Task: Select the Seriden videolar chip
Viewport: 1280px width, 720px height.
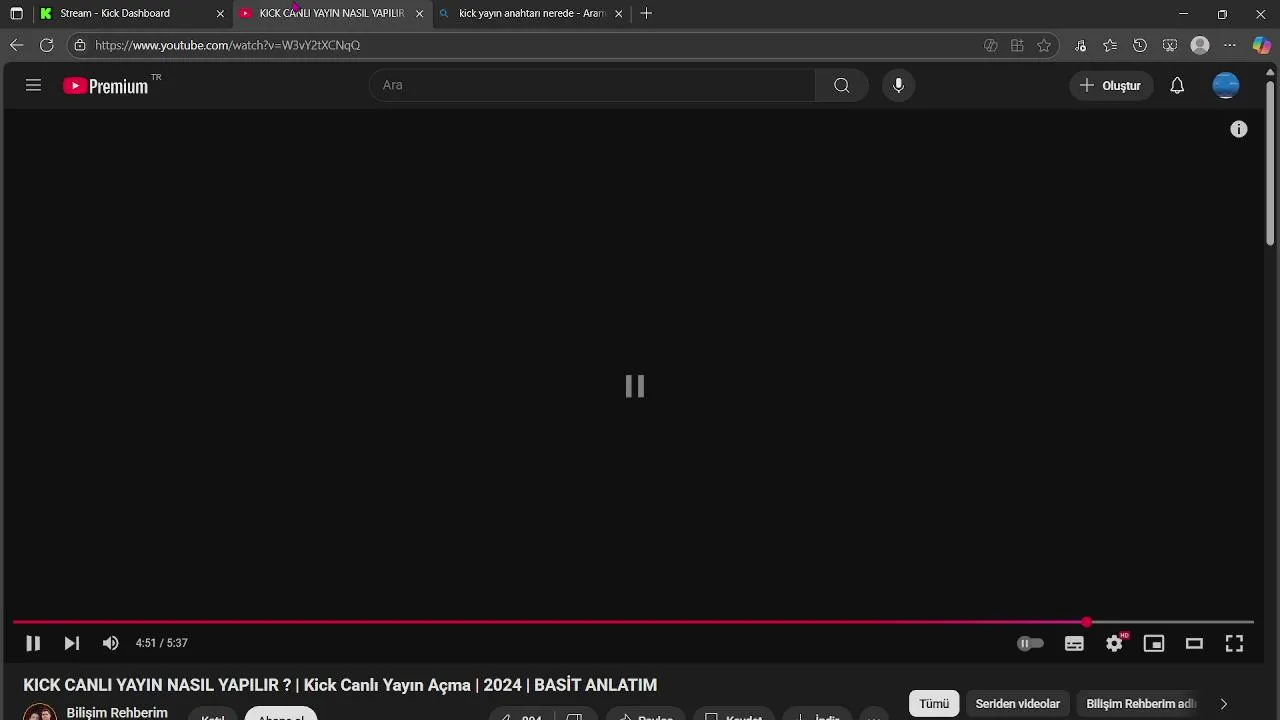Action: point(1018,704)
